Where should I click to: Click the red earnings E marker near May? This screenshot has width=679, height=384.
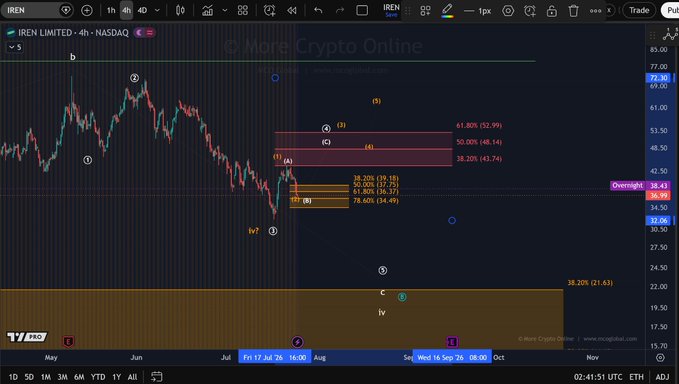coord(68,342)
